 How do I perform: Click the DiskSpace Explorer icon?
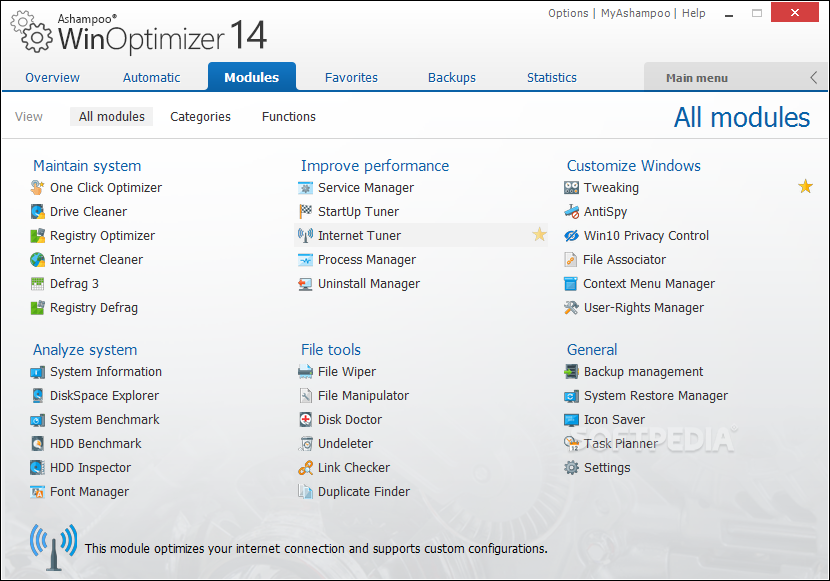(x=37, y=396)
